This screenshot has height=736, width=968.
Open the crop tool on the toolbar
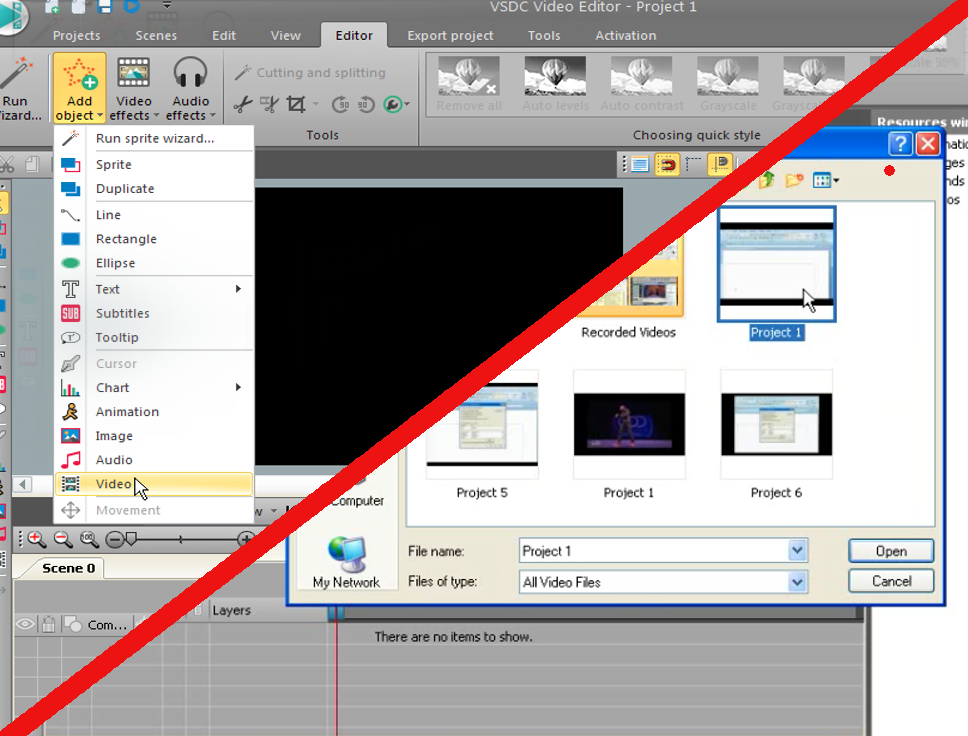tap(296, 103)
